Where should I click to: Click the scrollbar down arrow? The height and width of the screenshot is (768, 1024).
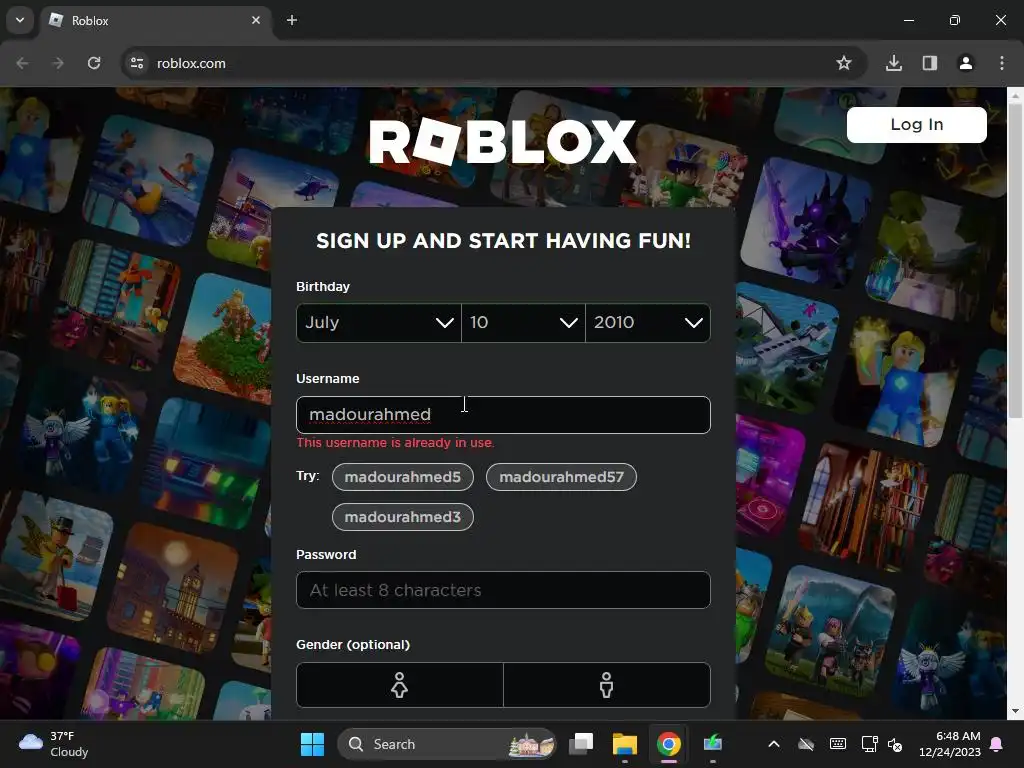[1015, 711]
